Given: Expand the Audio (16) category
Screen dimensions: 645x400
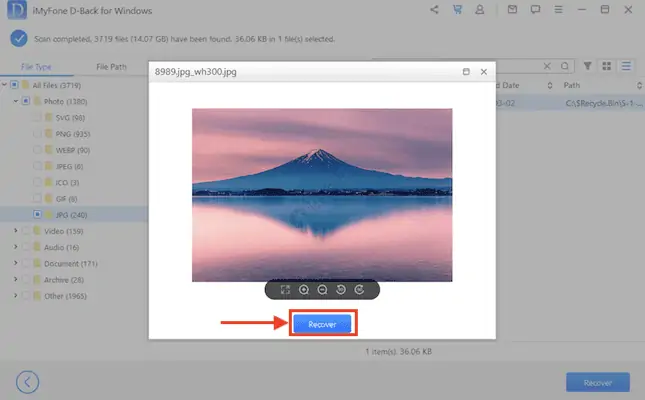Looking at the screenshot, I should 15,247.
